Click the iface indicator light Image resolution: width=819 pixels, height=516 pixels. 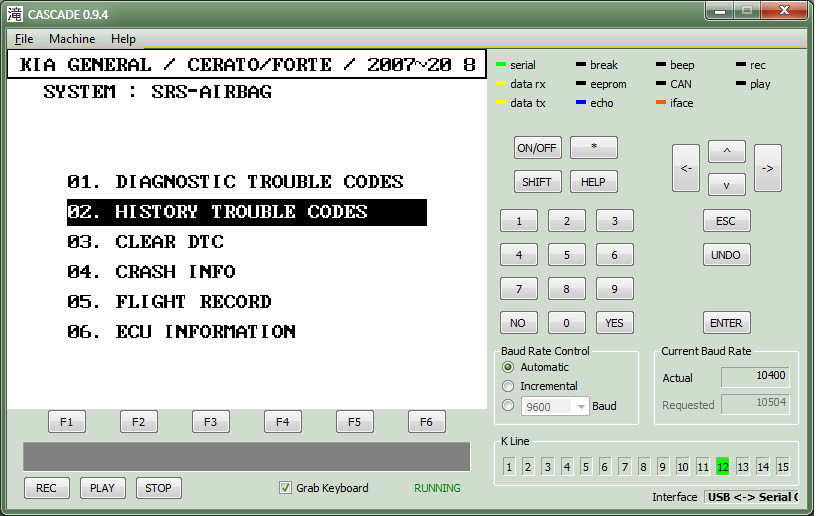tap(661, 103)
